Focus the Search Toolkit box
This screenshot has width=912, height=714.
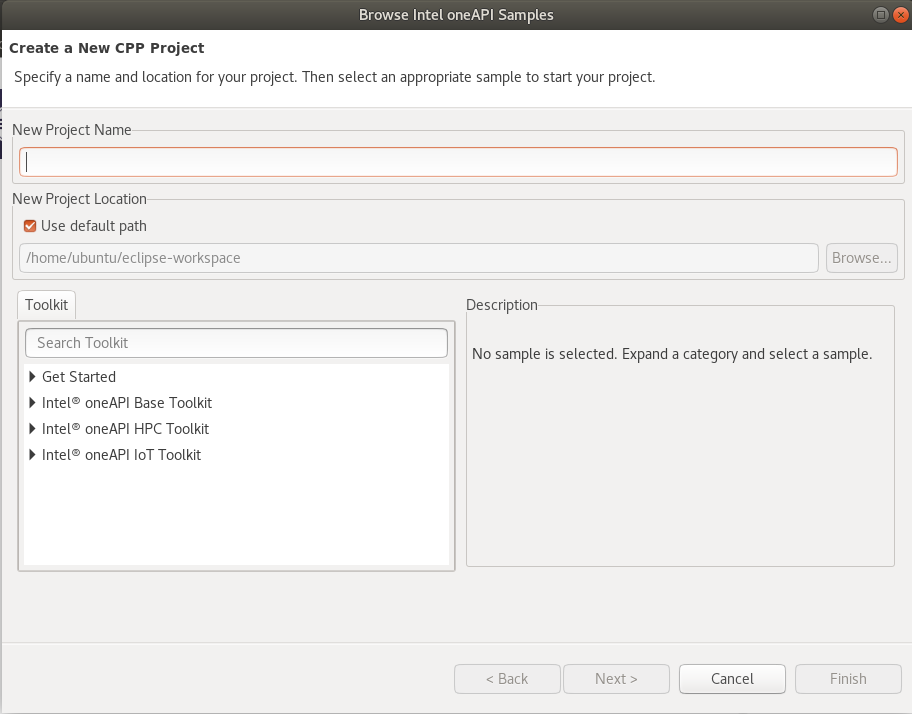coord(236,343)
